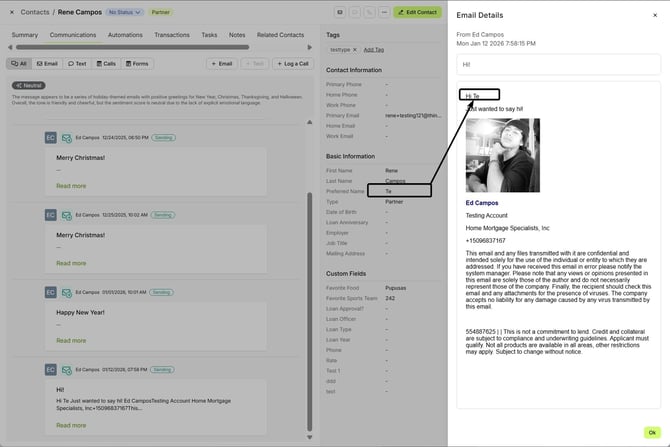Filter the feed by Forms
Image resolution: width=670 pixels, height=447 pixels.
pyautogui.click(x=137, y=63)
